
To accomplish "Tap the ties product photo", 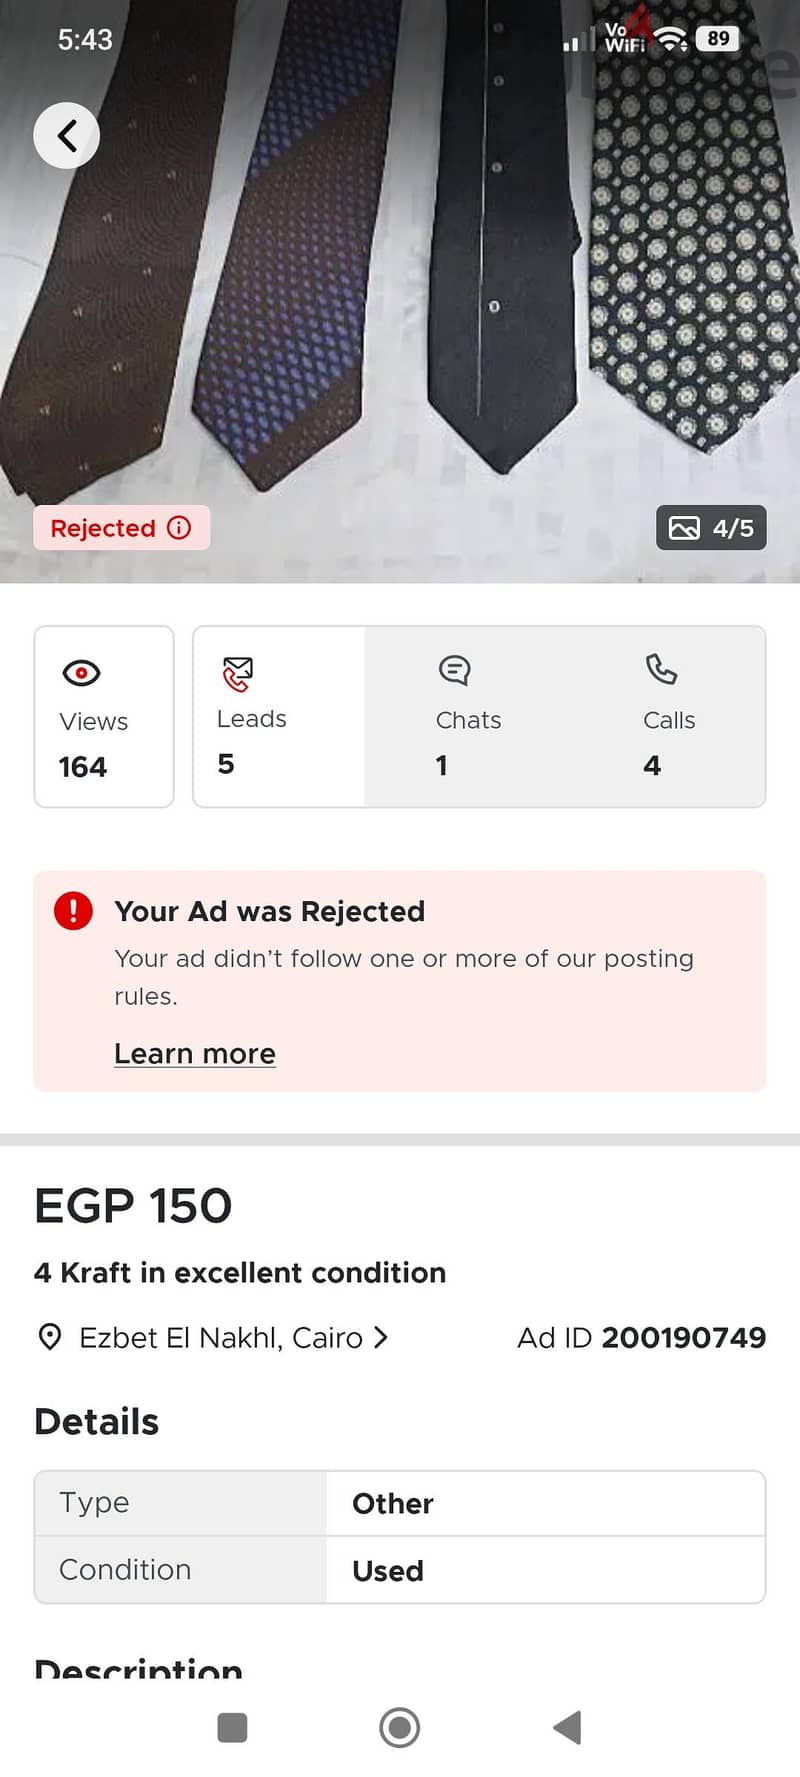I will (400, 290).
